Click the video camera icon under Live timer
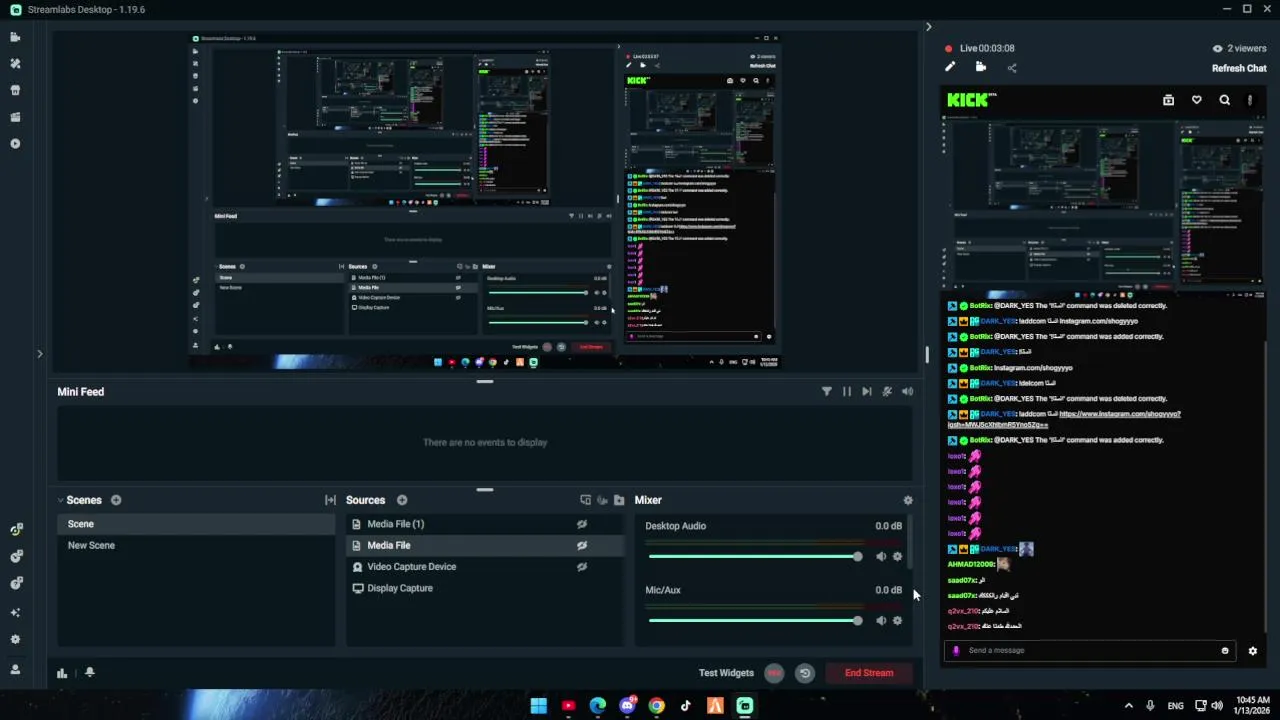This screenshot has height=720, width=1280. click(x=981, y=67)
